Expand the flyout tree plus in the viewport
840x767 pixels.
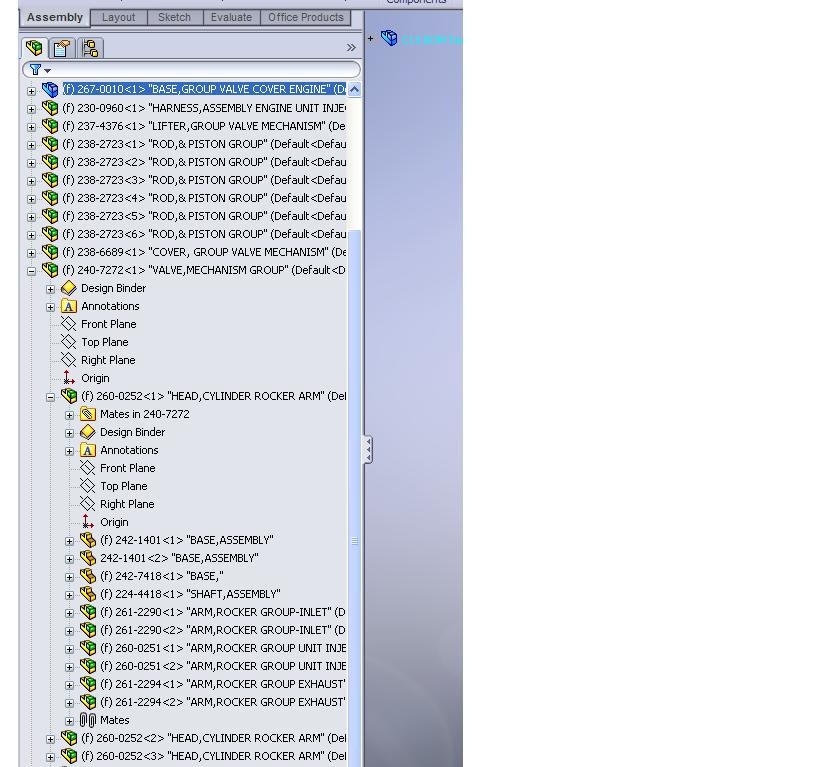coord(371,39)
